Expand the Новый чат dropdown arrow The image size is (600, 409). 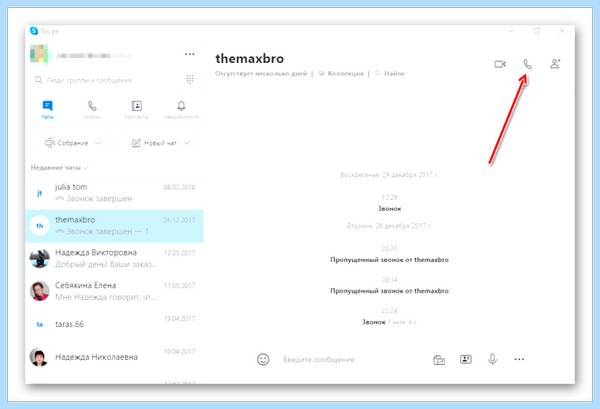point(186,143)
